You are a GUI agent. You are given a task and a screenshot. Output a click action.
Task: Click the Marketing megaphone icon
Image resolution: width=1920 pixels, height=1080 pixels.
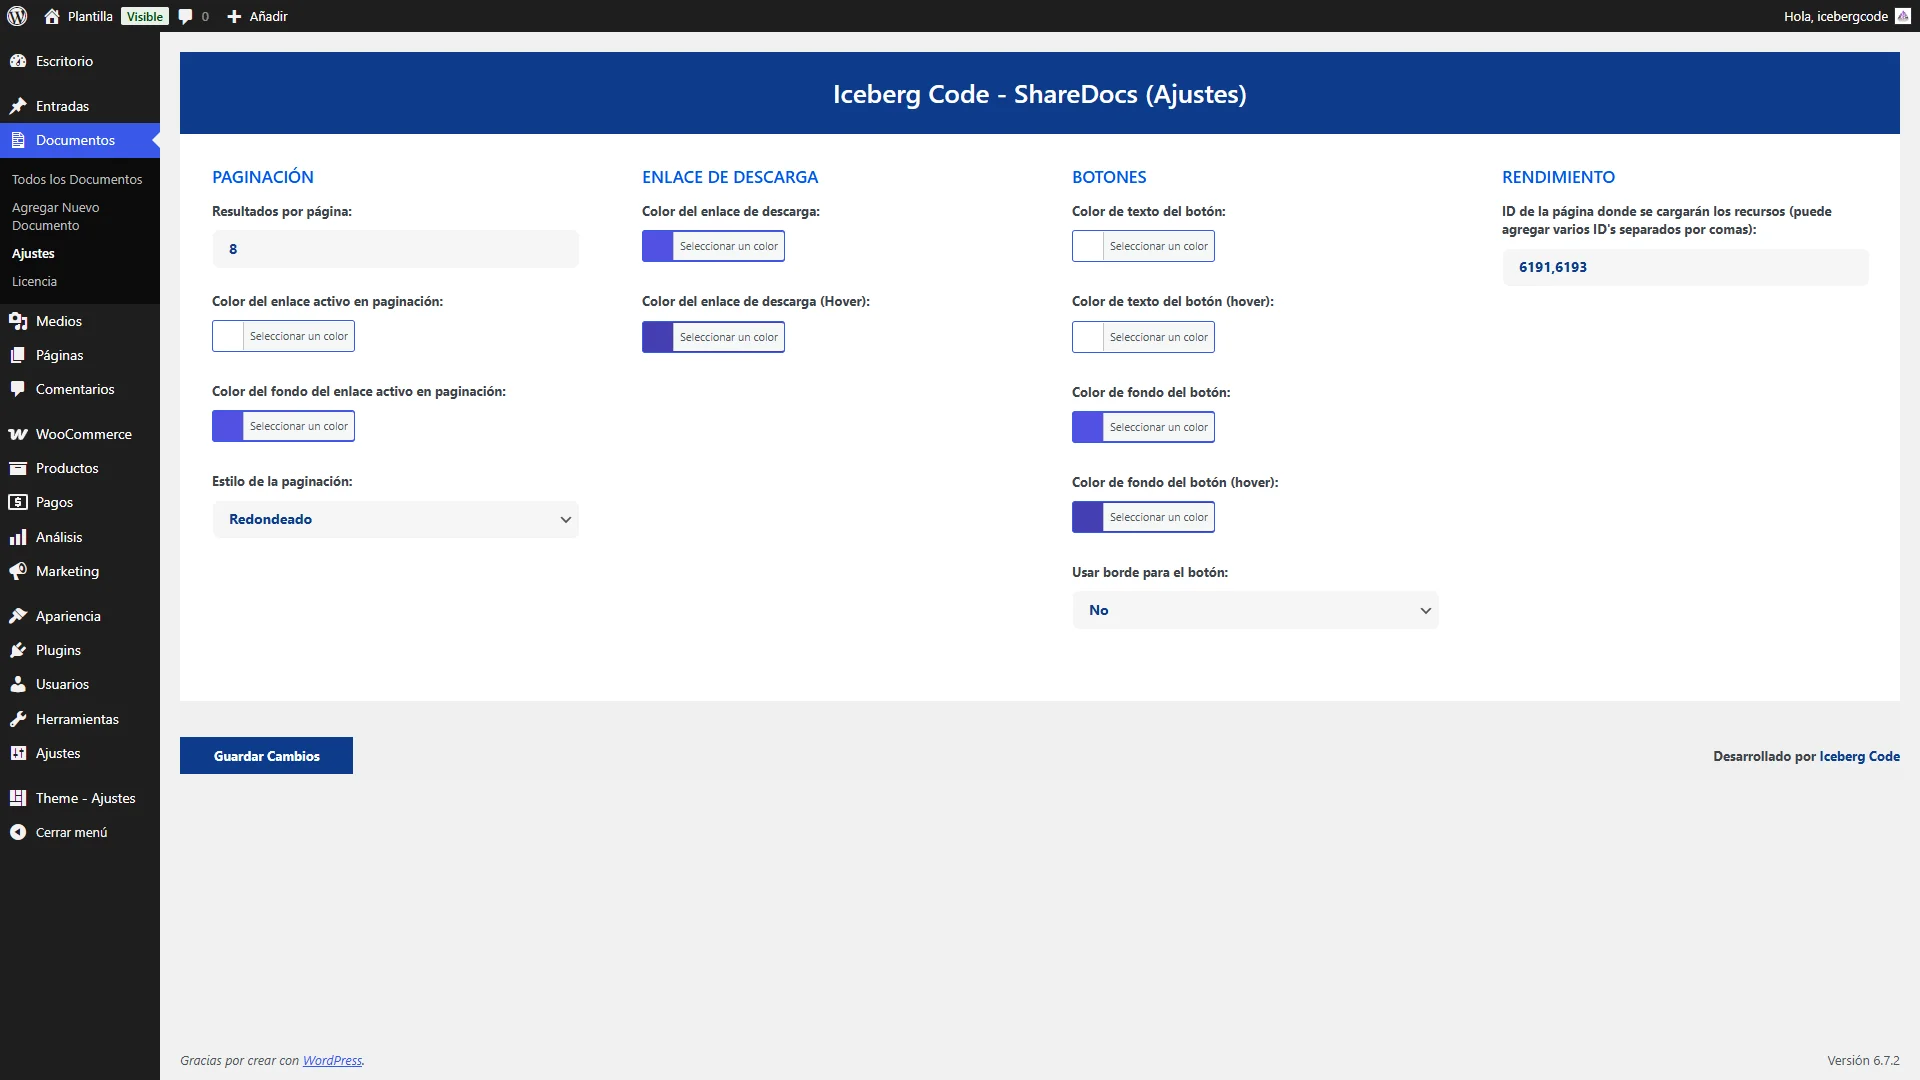point(18,571)
